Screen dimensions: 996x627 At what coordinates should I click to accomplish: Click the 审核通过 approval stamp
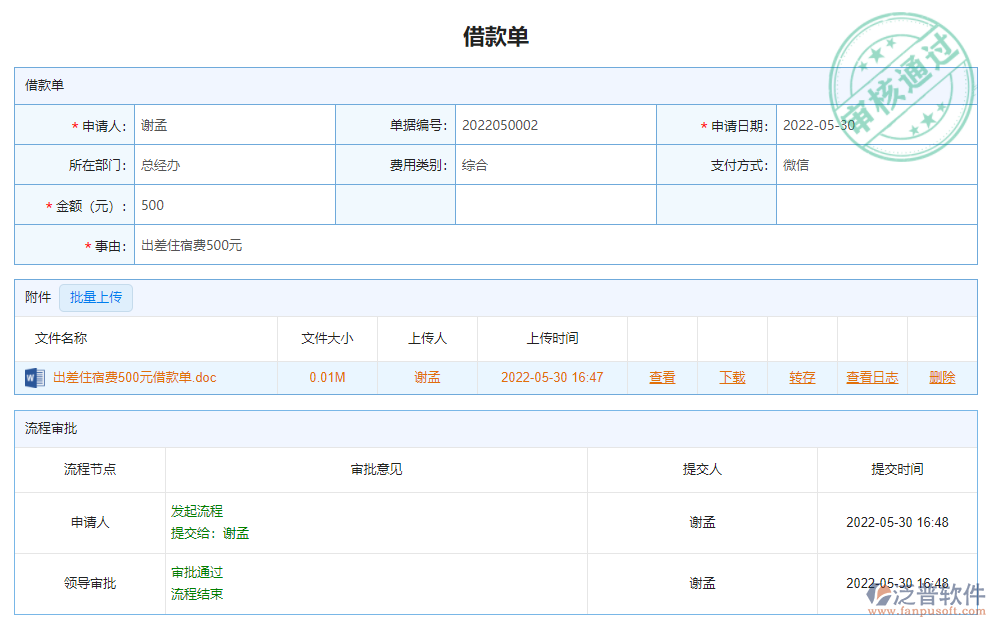coord(901,88)
